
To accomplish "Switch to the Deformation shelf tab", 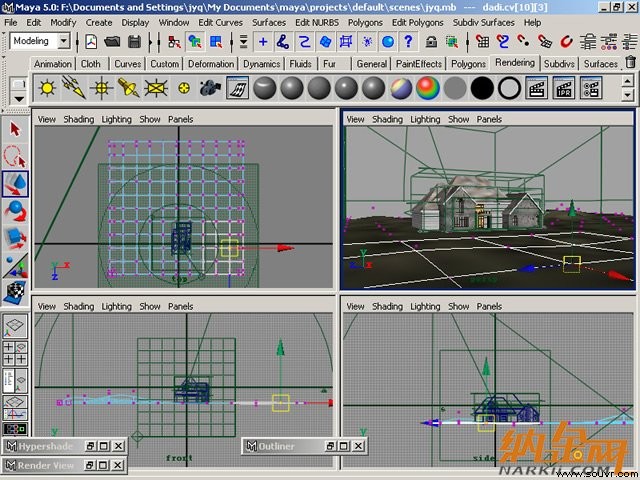I will tap(211, 64).
